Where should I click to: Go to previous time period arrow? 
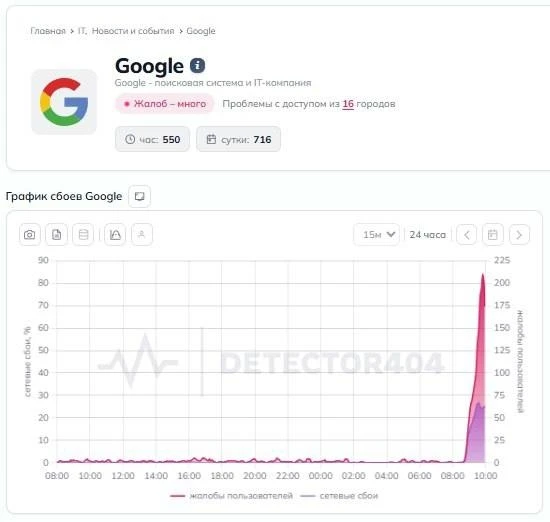467,234
